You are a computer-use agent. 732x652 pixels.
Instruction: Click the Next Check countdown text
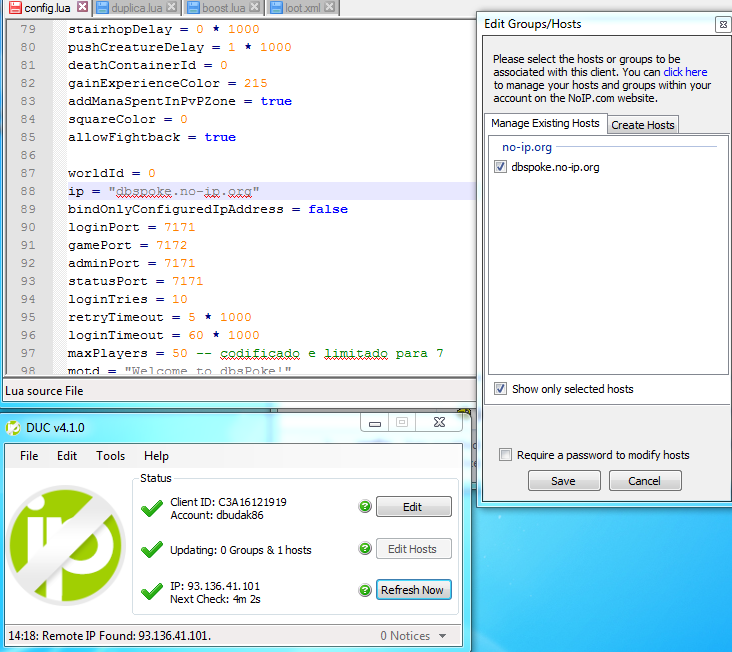(x=215, y=599)
